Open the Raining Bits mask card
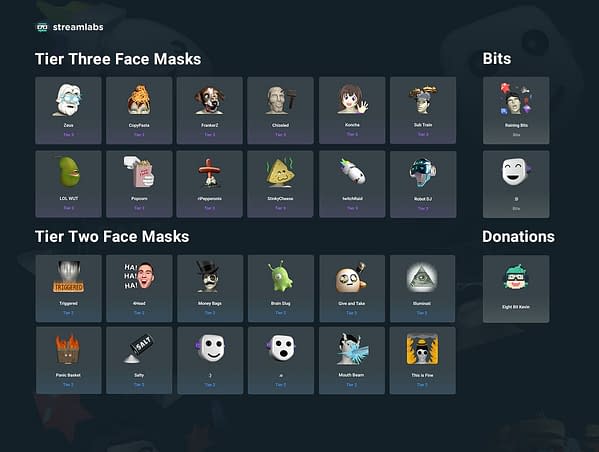The image size is (599, 452). 516,110
